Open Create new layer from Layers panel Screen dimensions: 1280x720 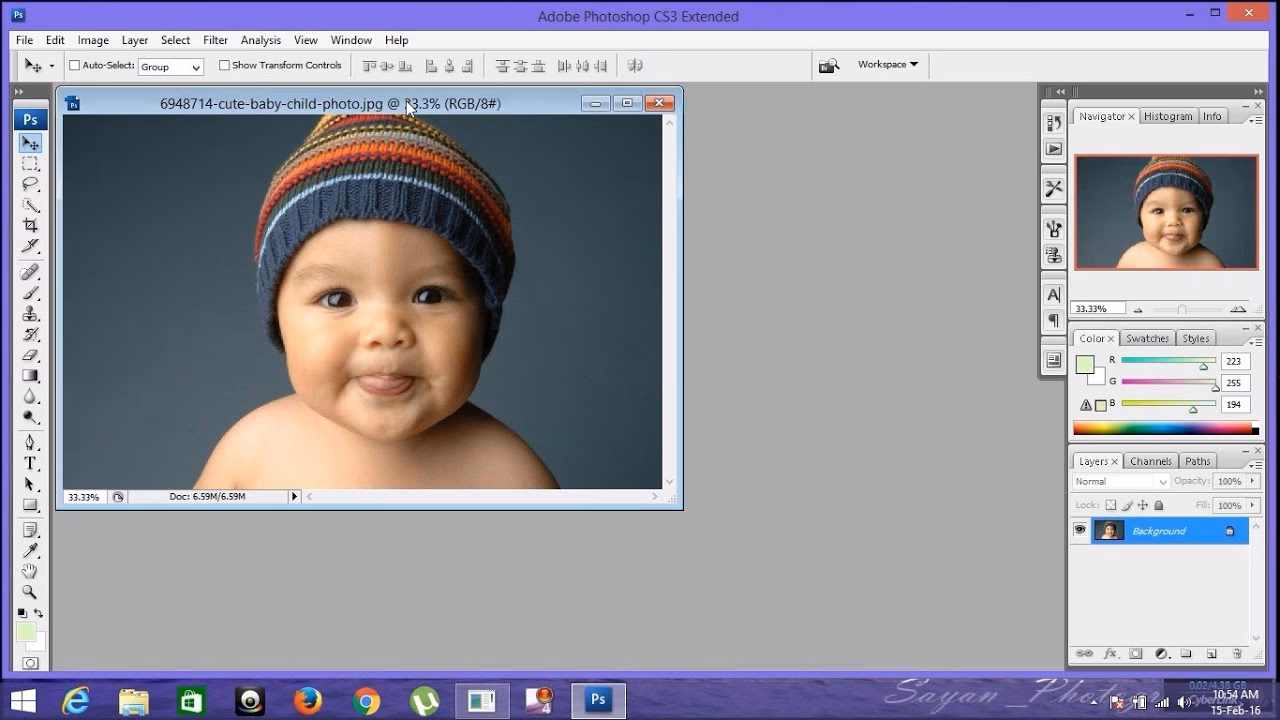pos(1211,653)
